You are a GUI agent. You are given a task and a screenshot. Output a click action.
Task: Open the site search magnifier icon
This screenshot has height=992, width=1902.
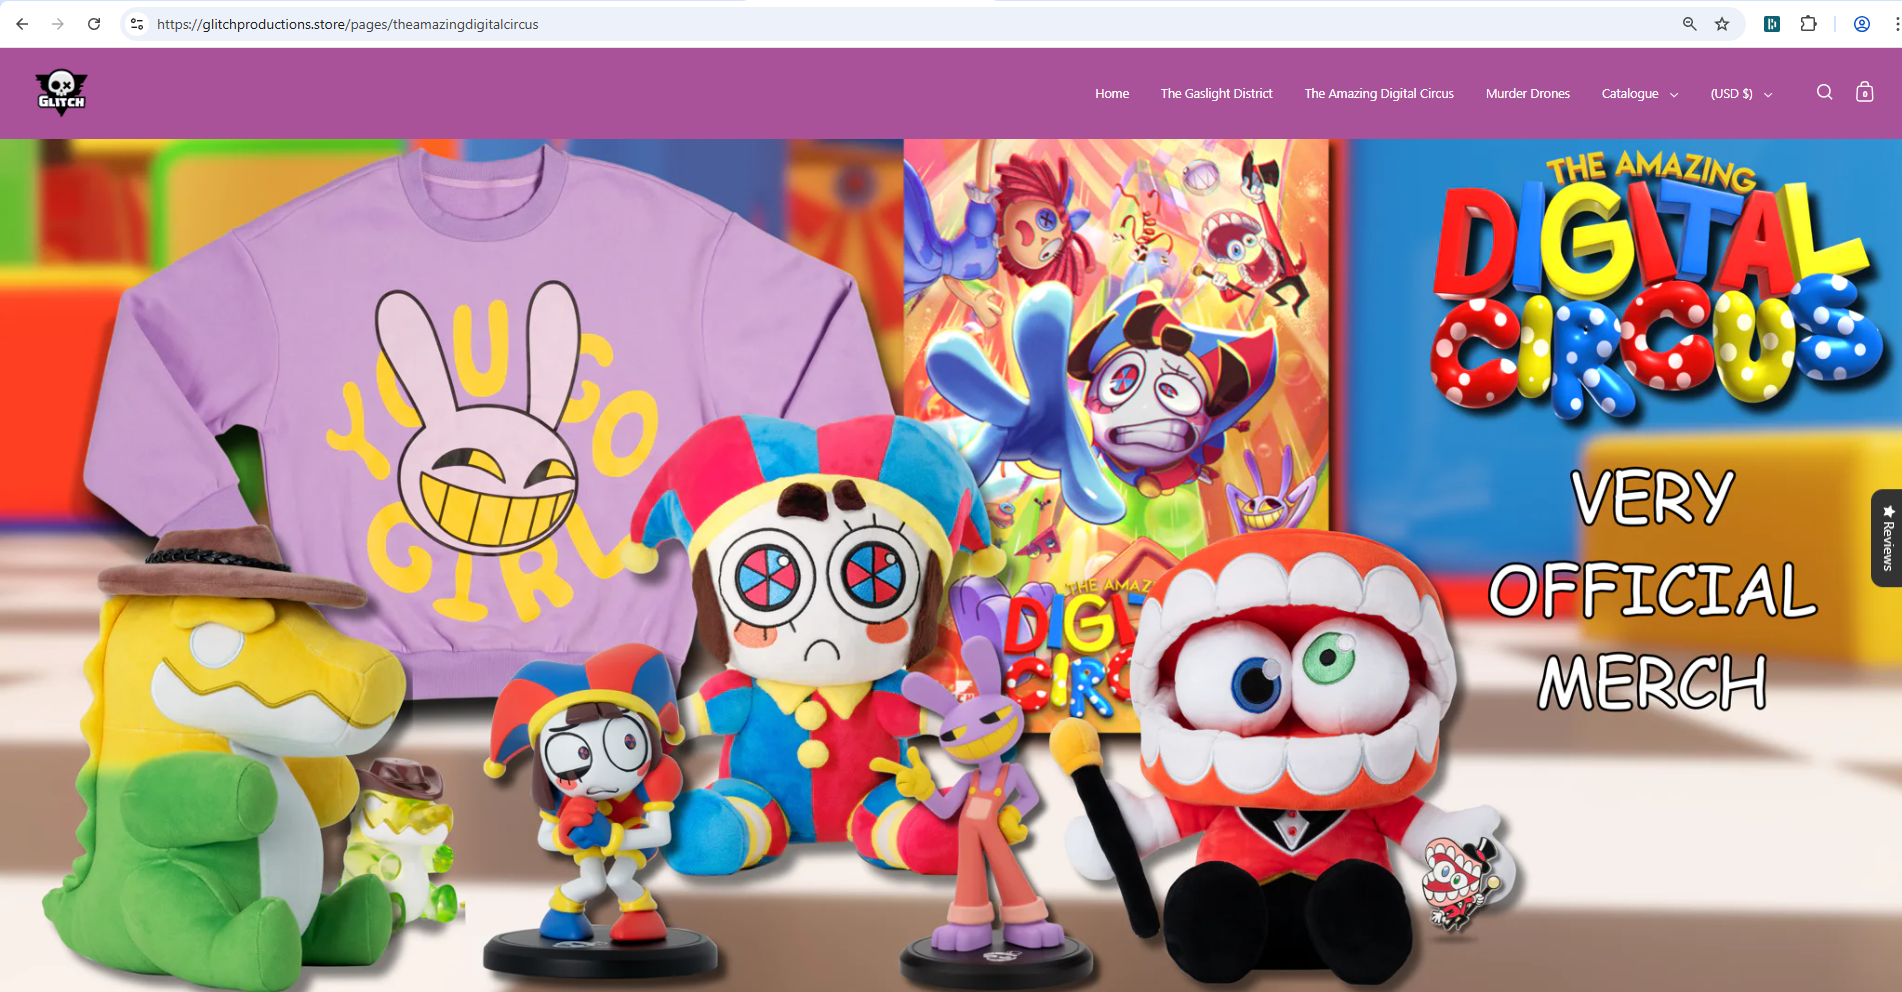click(1824, 93)
